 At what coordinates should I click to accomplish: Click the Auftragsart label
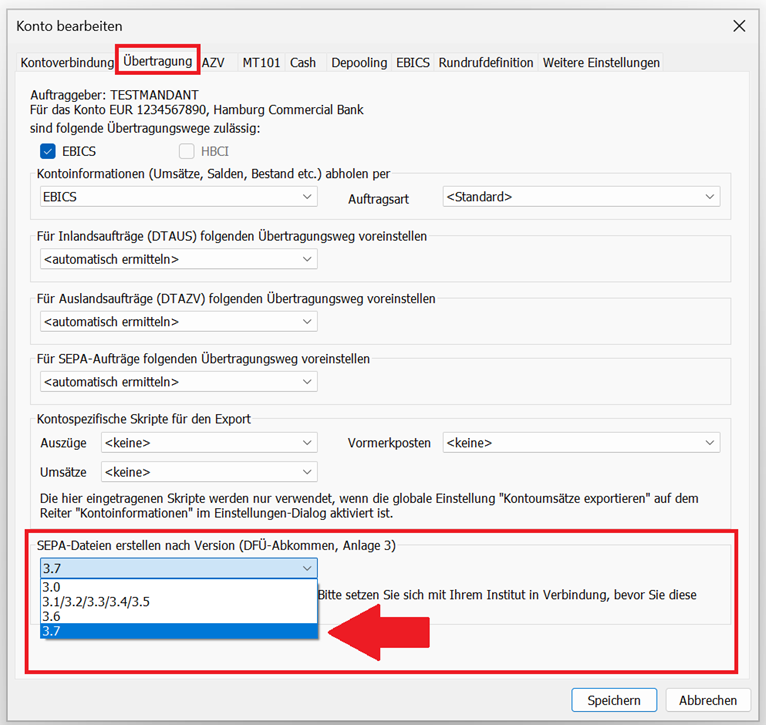[x=379, y=199]
